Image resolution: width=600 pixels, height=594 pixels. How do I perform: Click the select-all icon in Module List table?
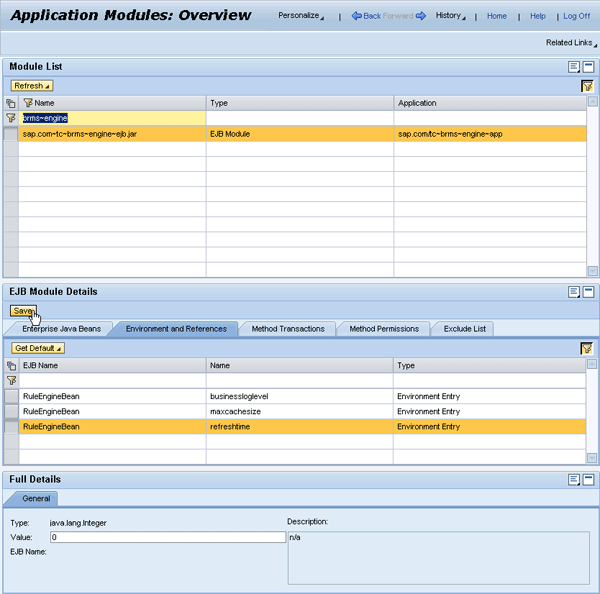(x=11, y=103)
